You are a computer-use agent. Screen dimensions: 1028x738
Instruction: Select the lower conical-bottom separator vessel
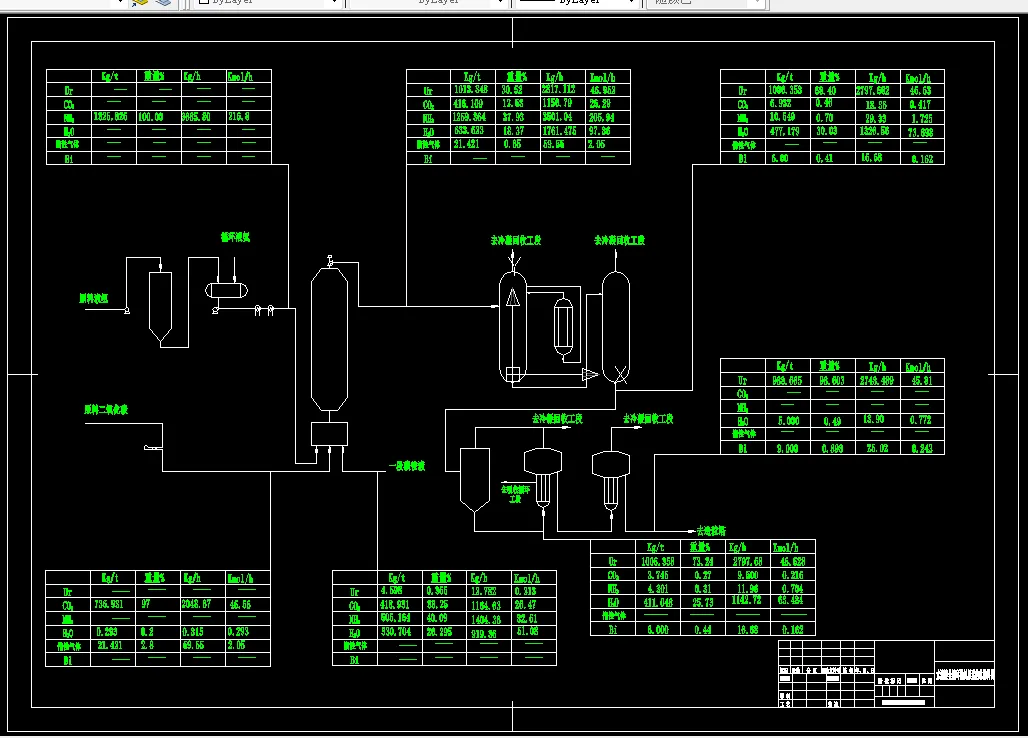[475, 480]
